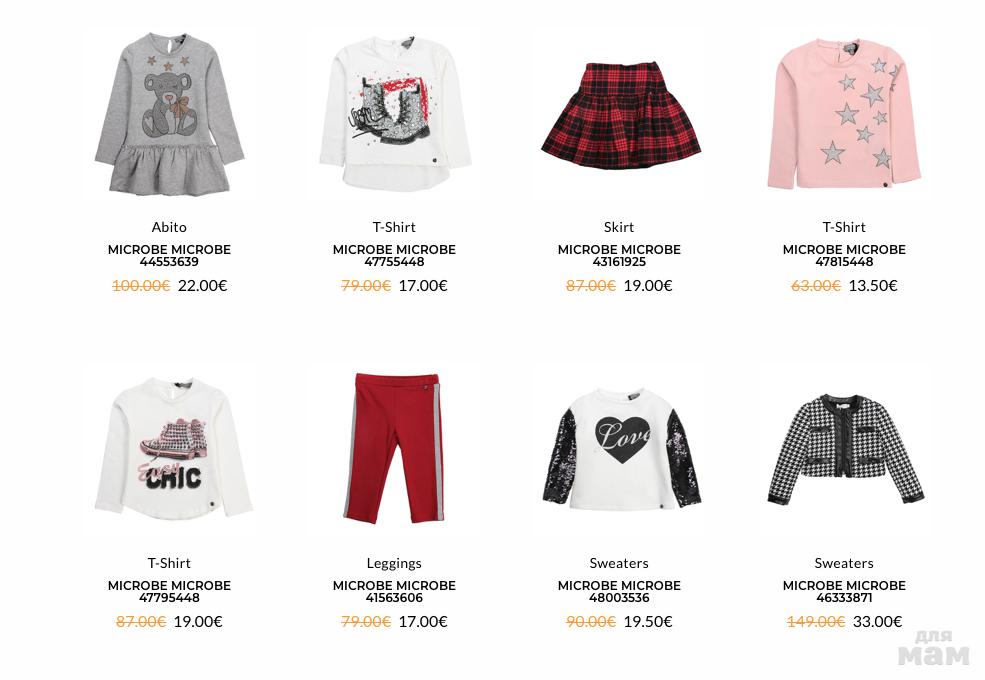
Task: Select product code 44553639 link
Action: point(169,261)
